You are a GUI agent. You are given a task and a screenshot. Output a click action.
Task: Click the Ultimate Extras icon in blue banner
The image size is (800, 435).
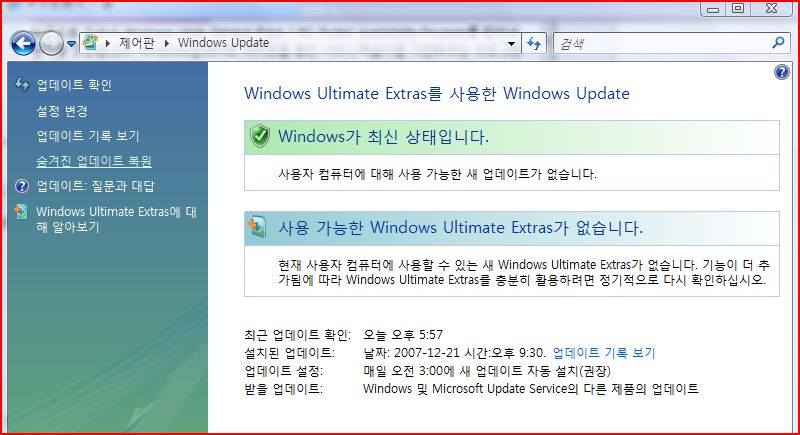coord(257,227)
